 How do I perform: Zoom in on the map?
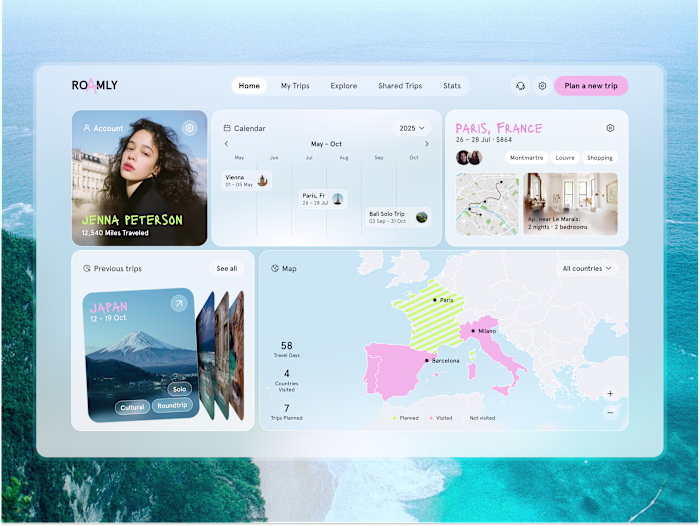point(610,393)
